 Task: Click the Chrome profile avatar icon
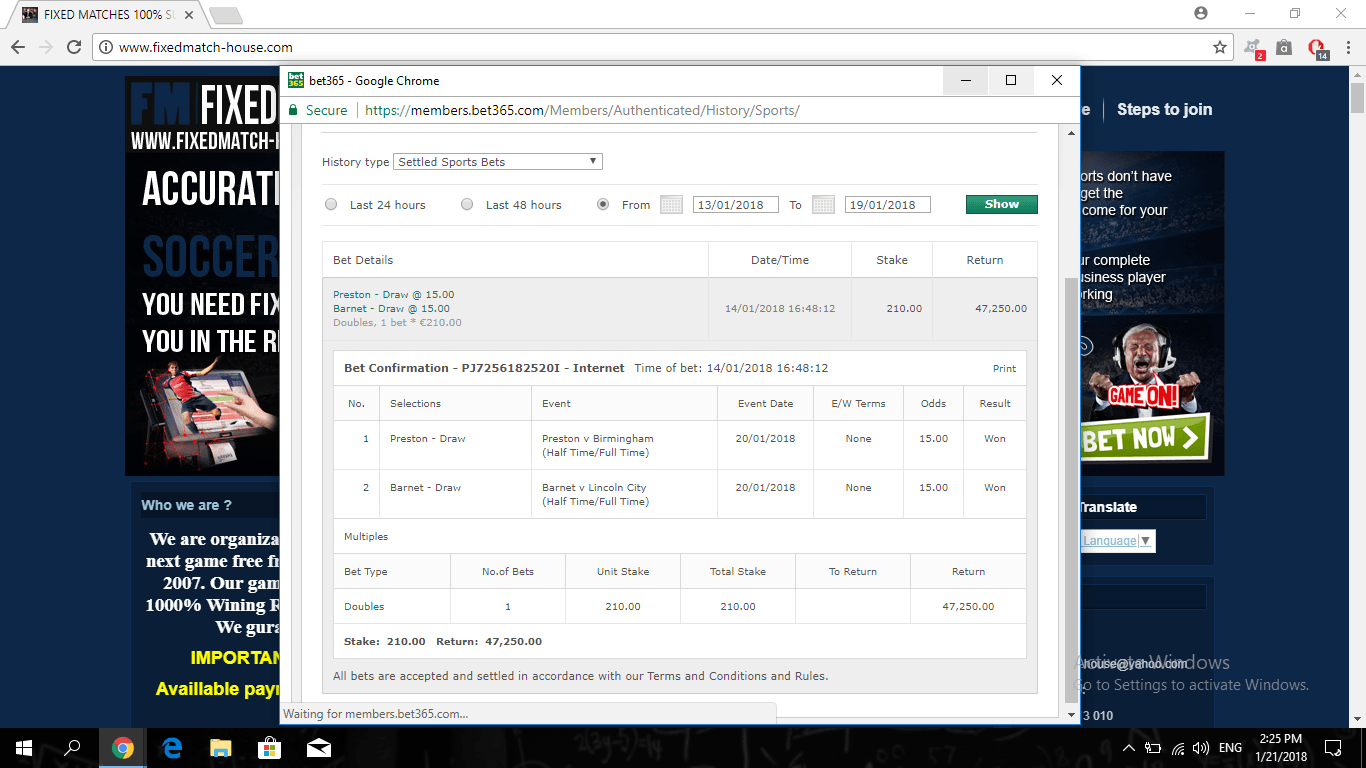click(1201, 13)
